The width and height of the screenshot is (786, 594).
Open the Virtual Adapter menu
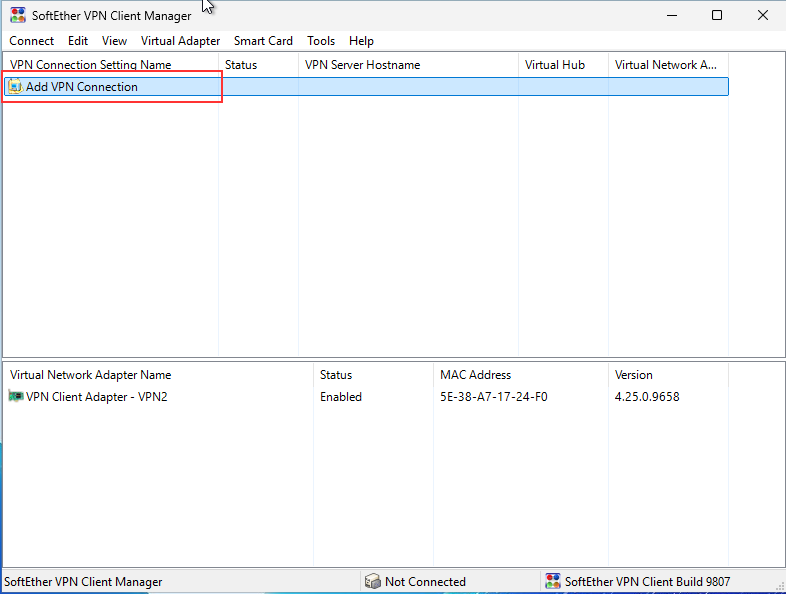pyautogui.click(x=180, y=41)
